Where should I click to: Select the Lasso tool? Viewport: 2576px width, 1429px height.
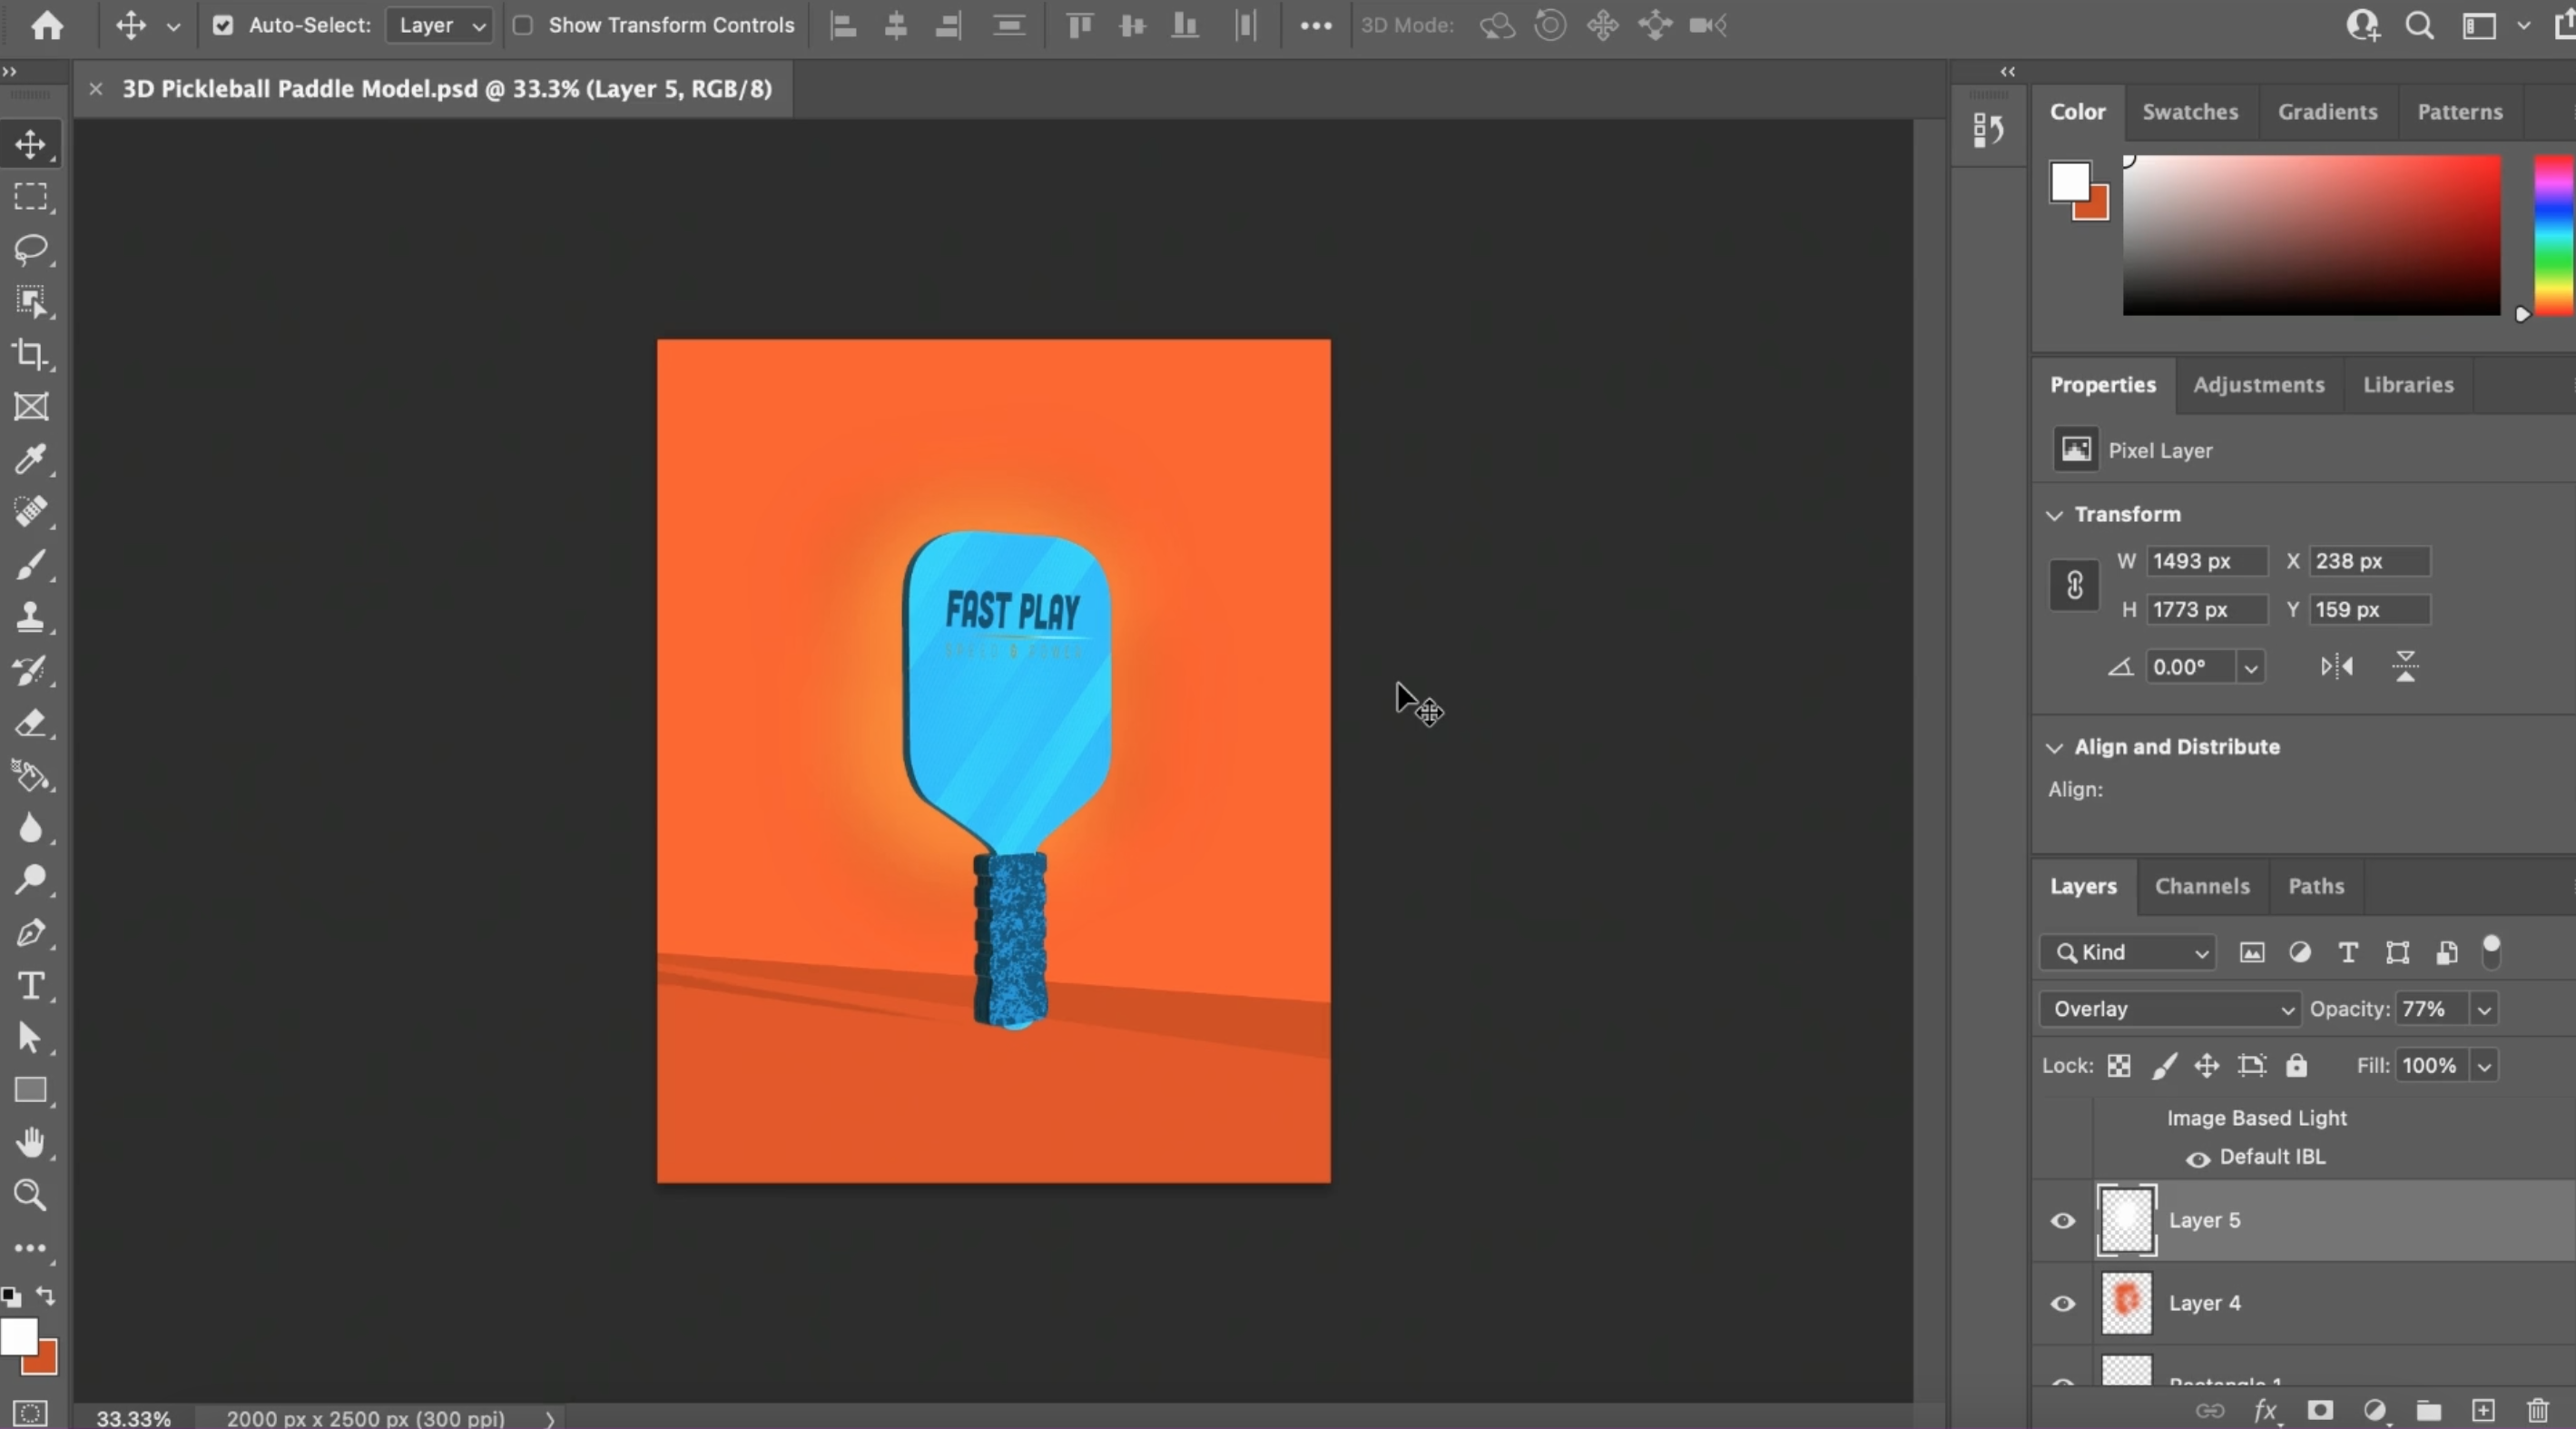(x=30, y=249)
